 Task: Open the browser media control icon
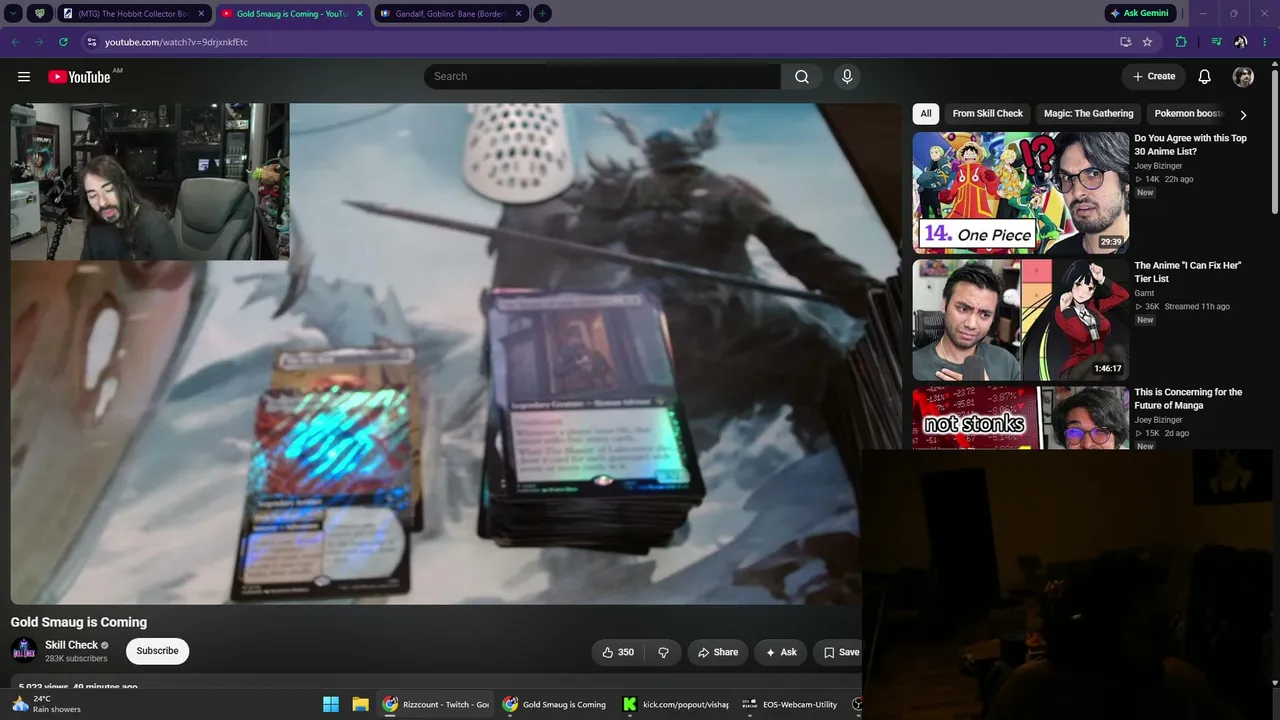(x=1216, y=42)
